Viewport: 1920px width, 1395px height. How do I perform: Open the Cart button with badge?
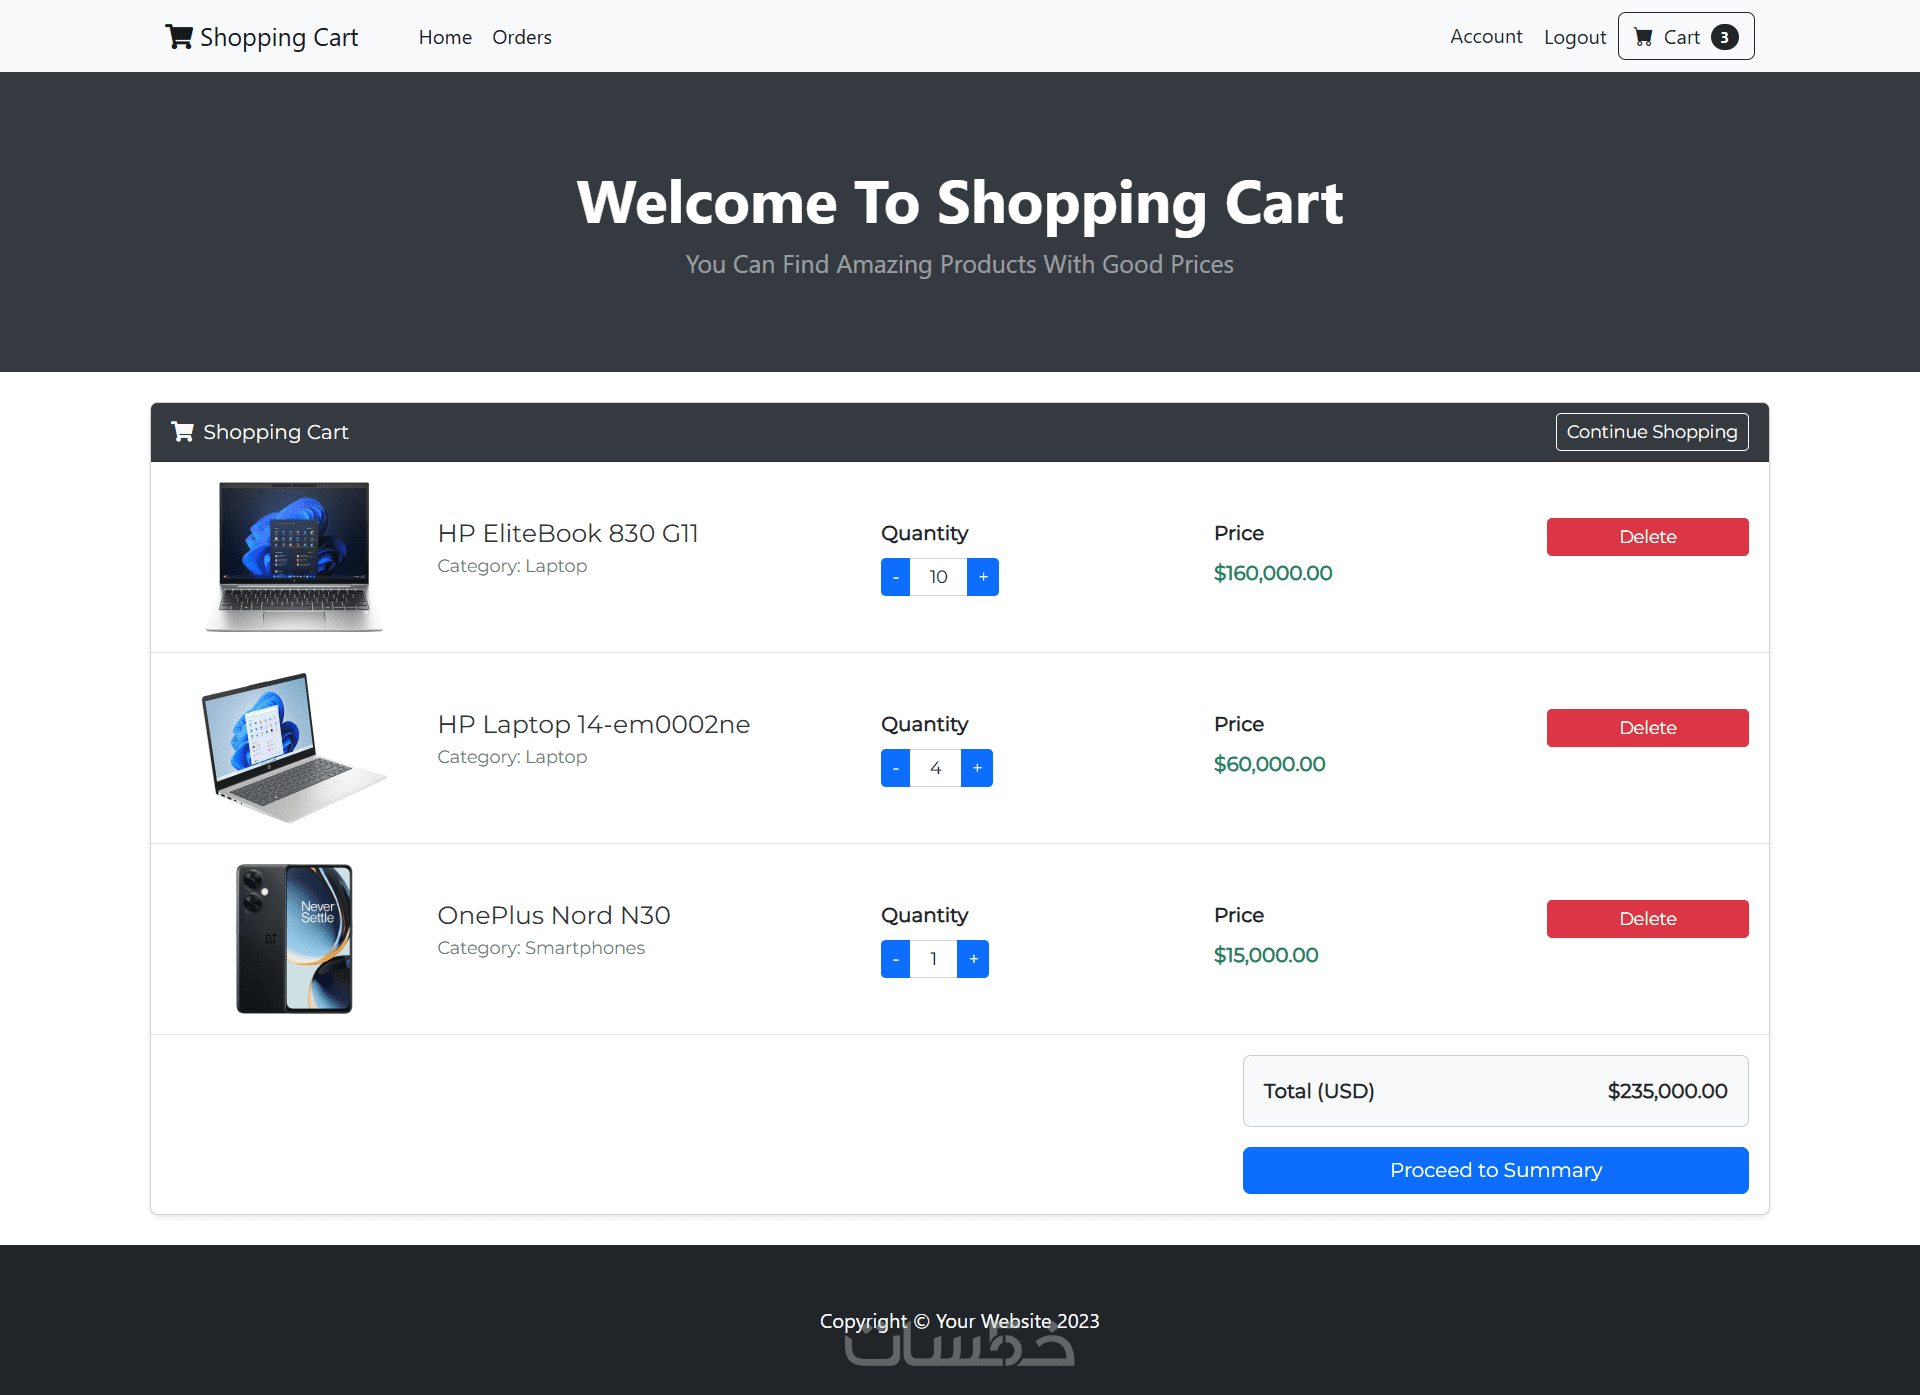click(1685, 37)
